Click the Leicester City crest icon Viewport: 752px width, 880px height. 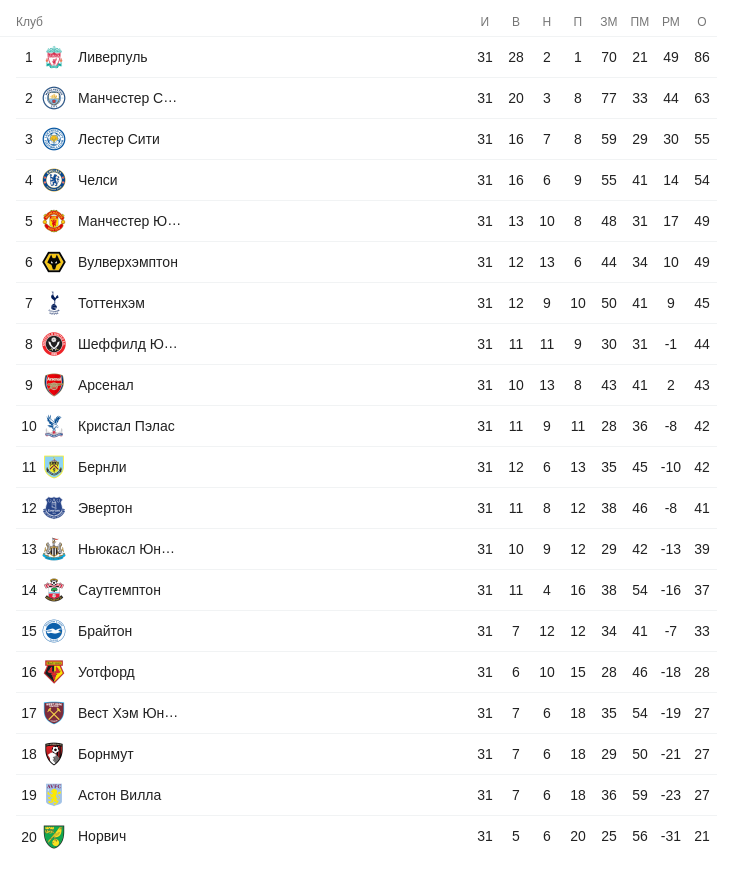pos(54,139)
